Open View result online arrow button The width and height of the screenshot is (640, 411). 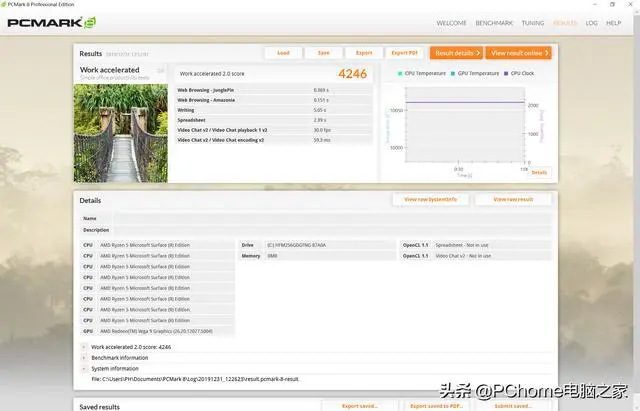(x=520, y=53)
